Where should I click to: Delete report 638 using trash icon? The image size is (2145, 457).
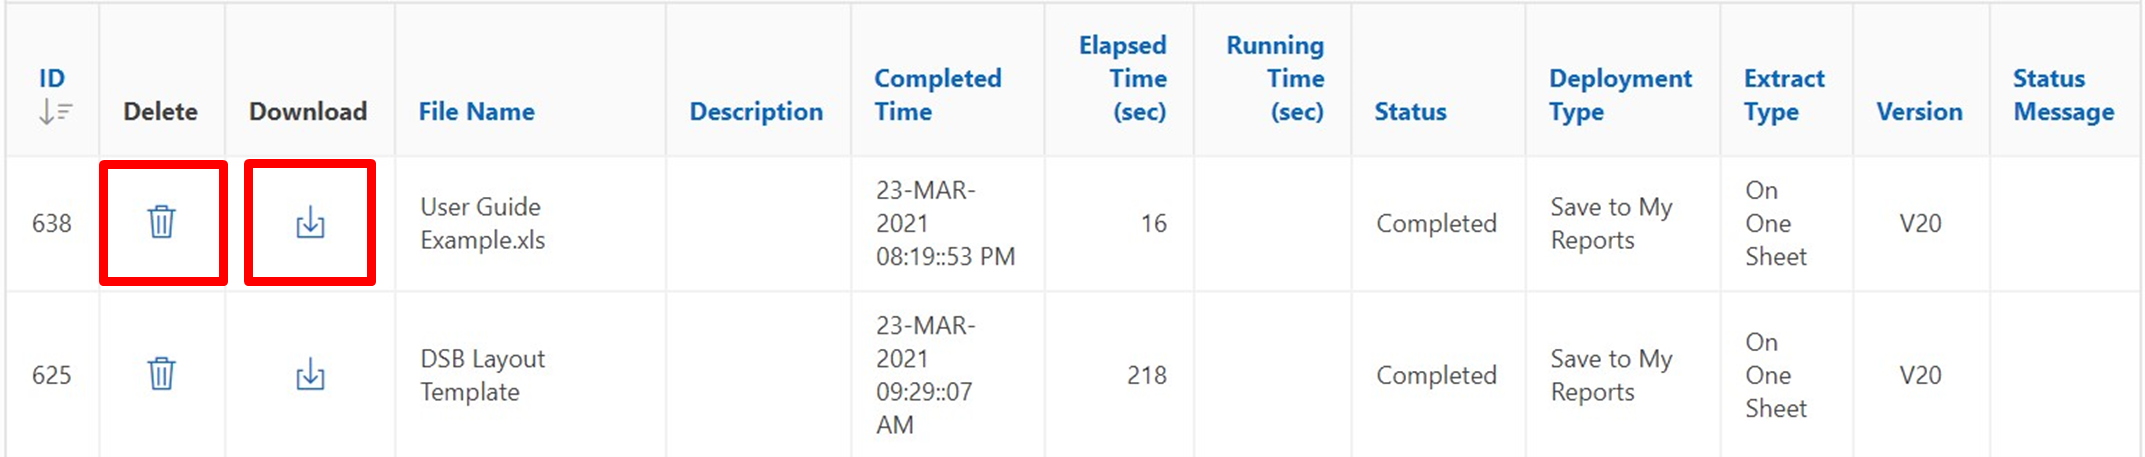pos(162,222)
